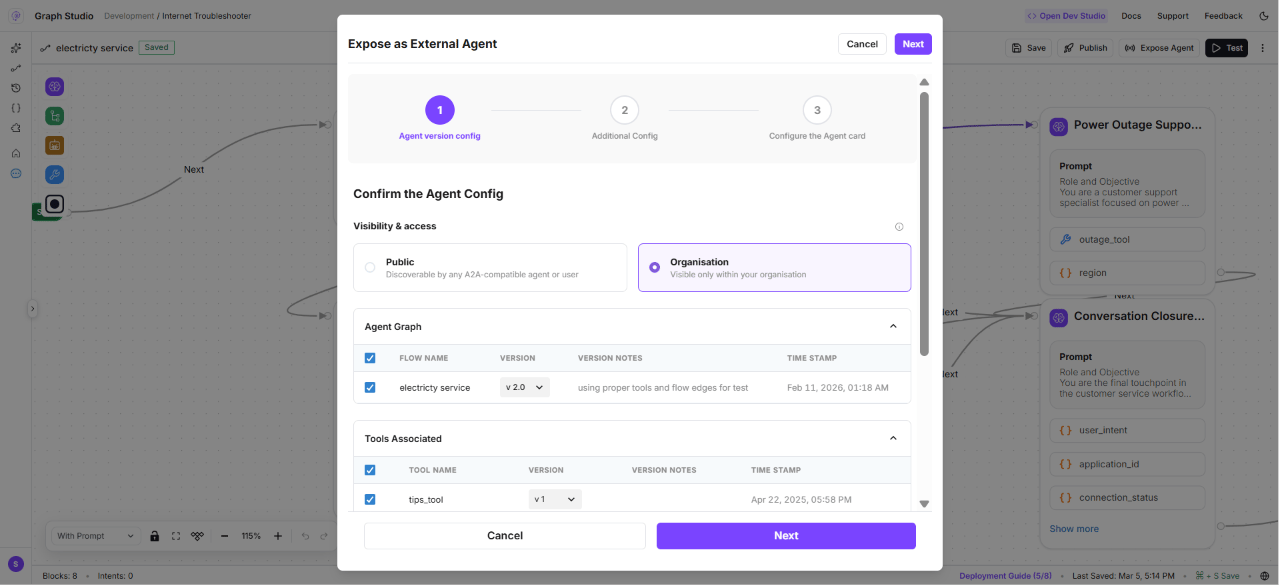Click the Publish button
Viewport: 1279px width, 585px height.
pos(1085,48)
